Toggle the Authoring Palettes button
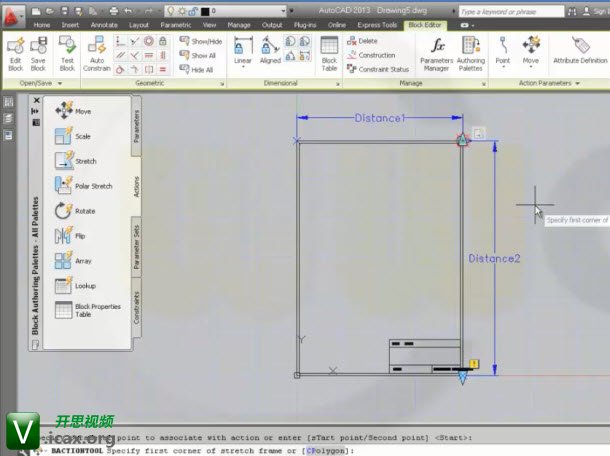Image resolution: width=610 pixels, height=456 pixels. point(471,54)
